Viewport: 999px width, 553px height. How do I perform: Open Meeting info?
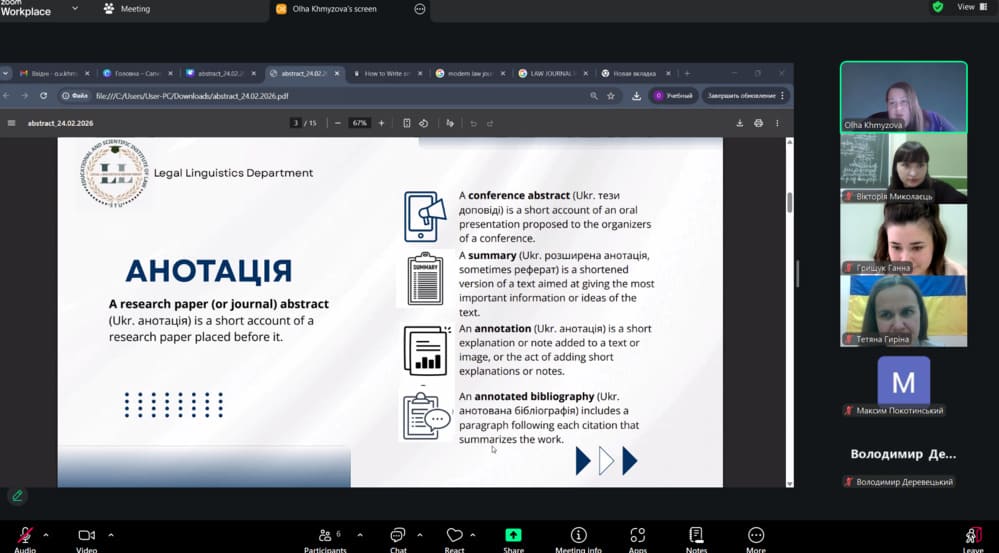pos(578,537)
